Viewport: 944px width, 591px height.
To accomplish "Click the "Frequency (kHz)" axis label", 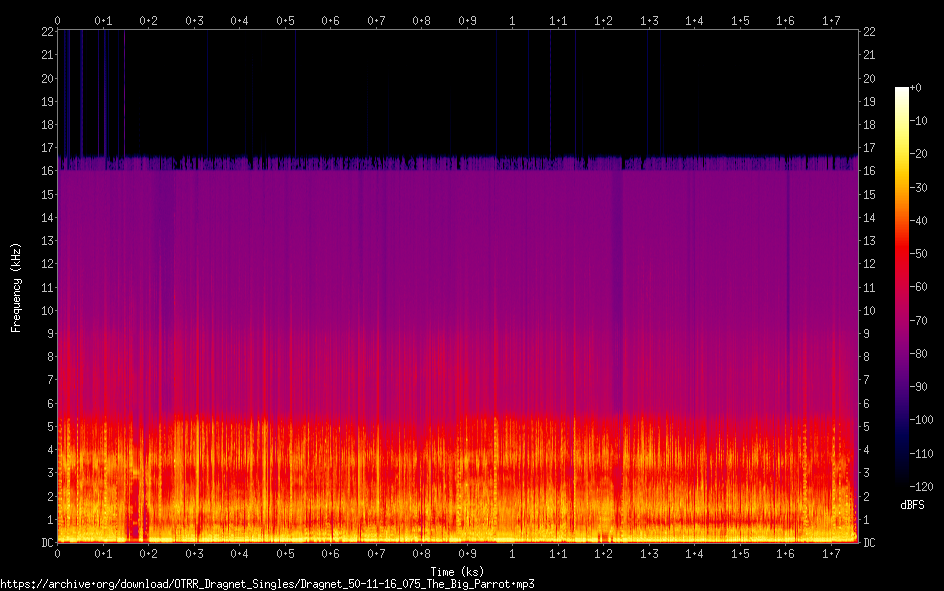I will [x=16, y=287].
